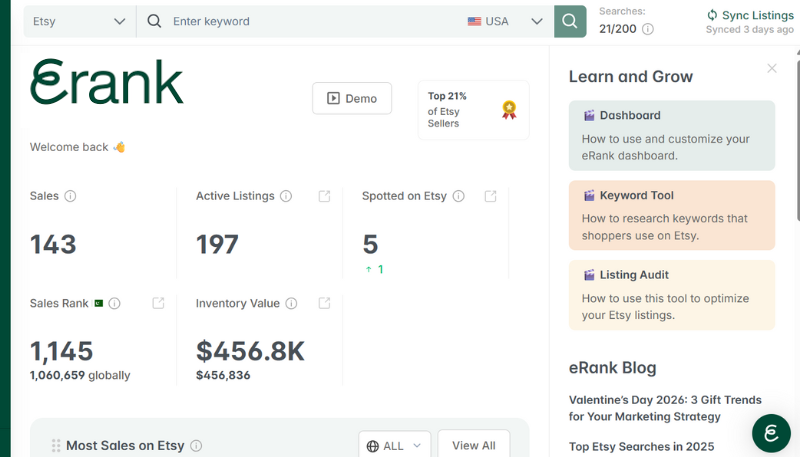Screen dimensions: 800x457
Task: Open the Sales Rank external link icon
Action: point(158,303)
